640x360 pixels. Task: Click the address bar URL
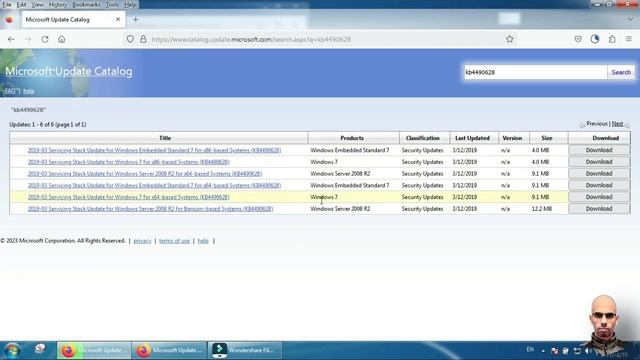tap(251, 39)
